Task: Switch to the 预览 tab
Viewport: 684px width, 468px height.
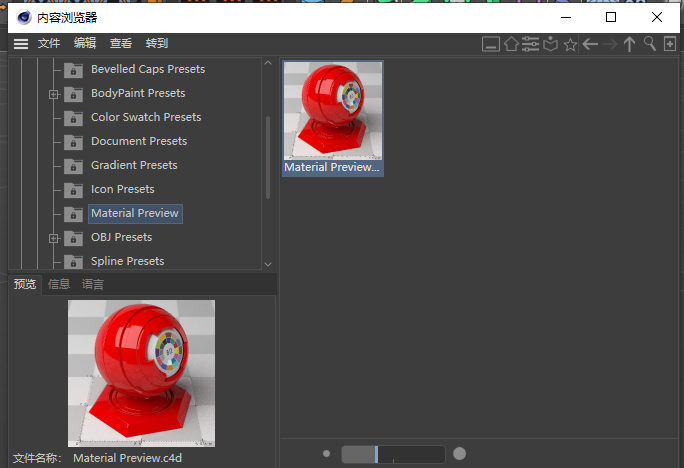Action: (x=24, y=284)
